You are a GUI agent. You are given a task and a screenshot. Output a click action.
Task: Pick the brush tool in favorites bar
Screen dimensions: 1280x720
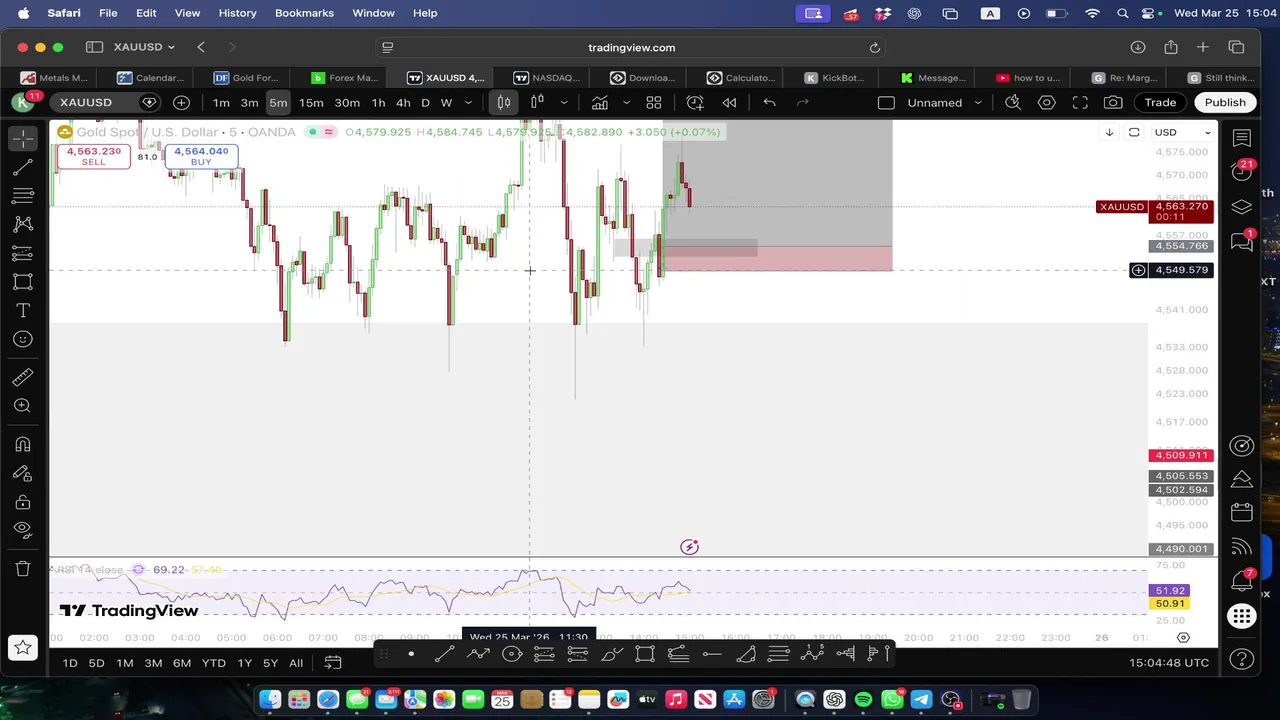[x=611, y=654]
